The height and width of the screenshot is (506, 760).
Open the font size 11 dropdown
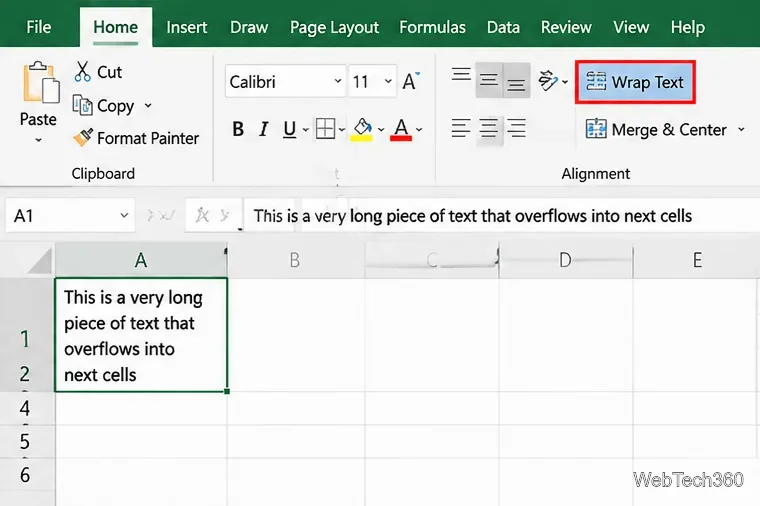(x=388, y=81)
